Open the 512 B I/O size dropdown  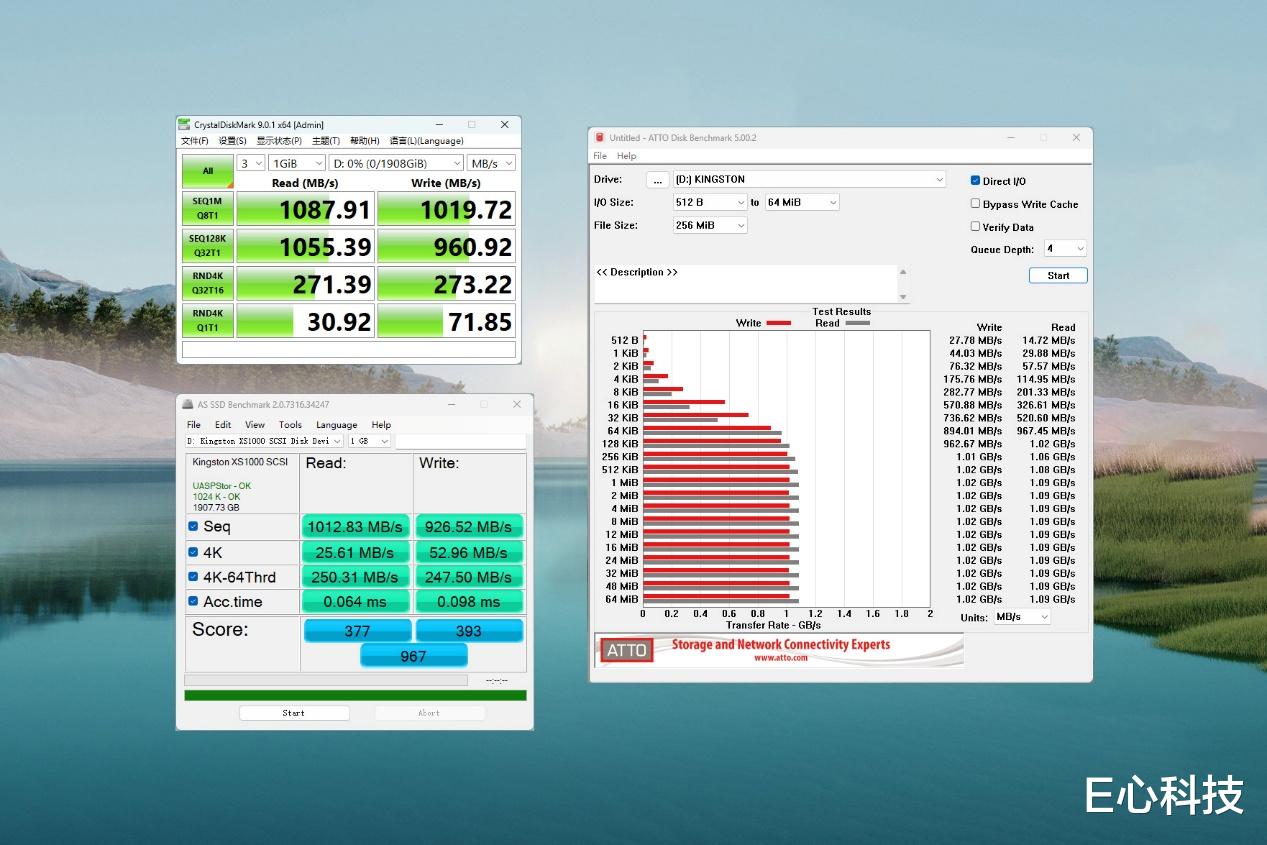[x=711, y=202]
